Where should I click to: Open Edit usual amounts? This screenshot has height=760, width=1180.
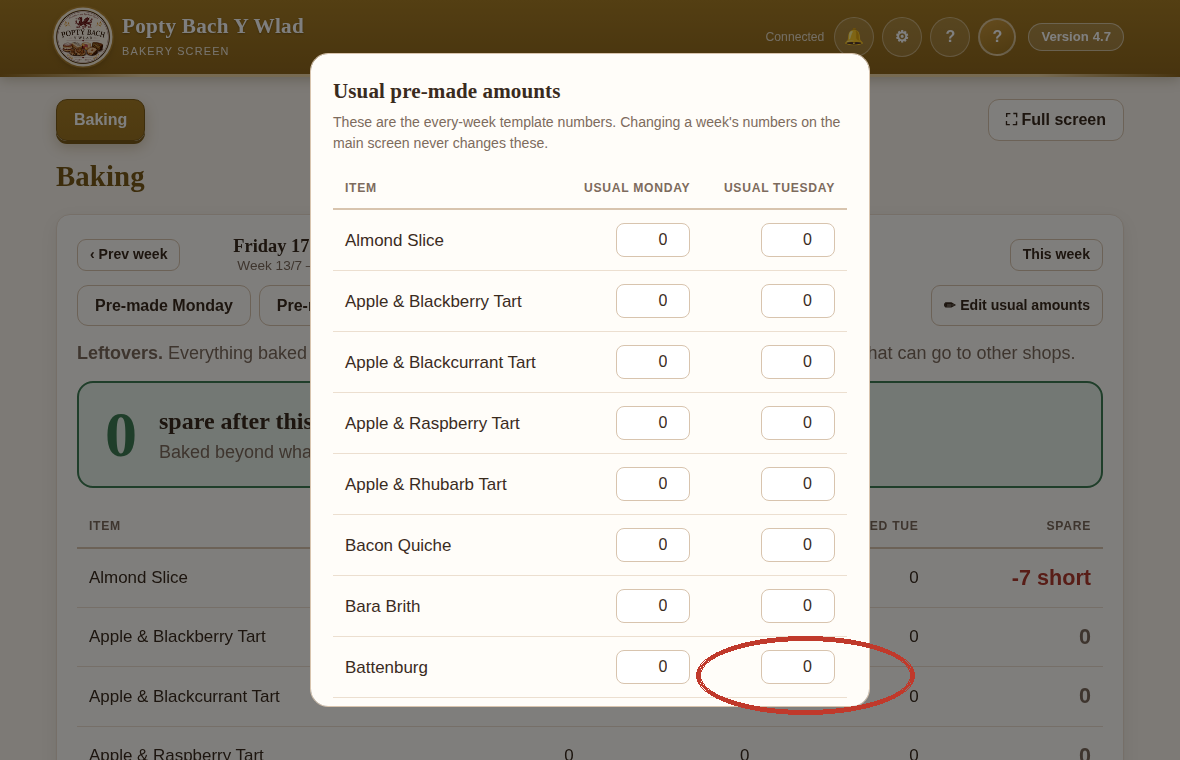click(x=1017, y=306)
